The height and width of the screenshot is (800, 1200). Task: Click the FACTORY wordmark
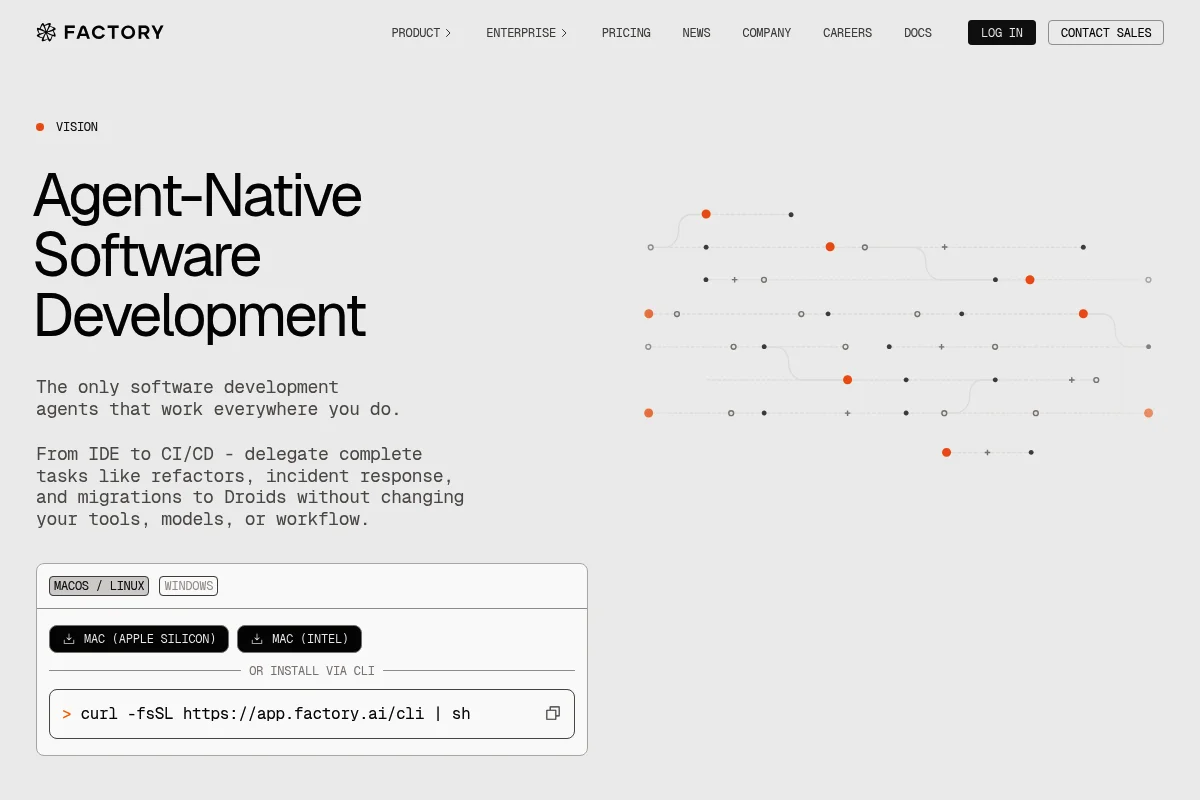(113, 32)
